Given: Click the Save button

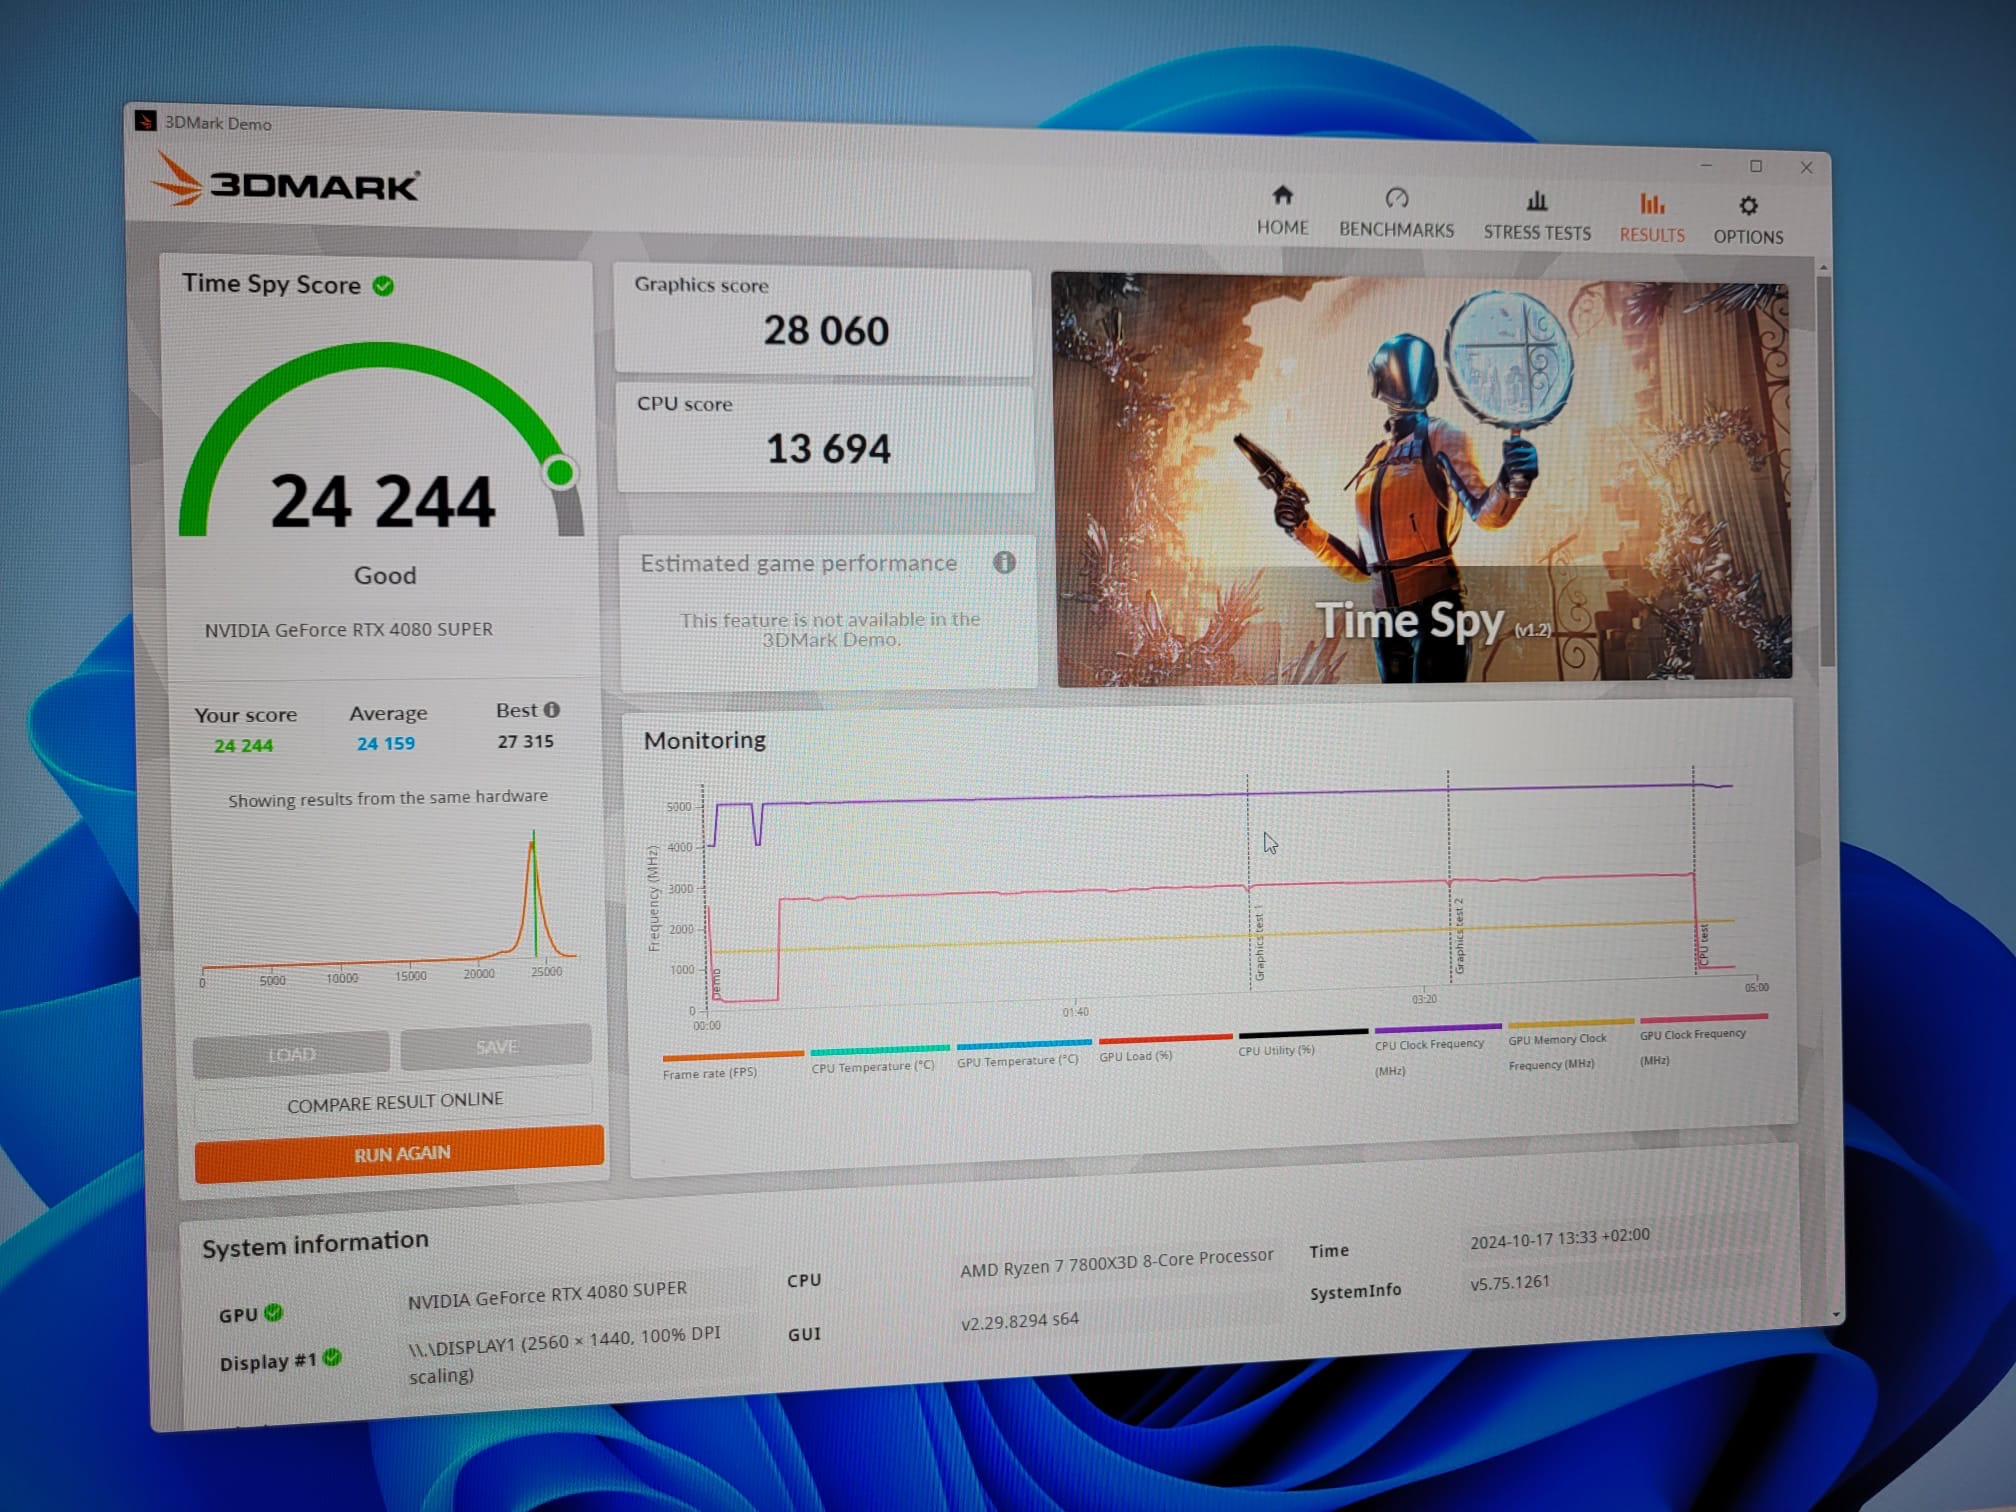Looking at the screenshot, I should [496, 1047].
